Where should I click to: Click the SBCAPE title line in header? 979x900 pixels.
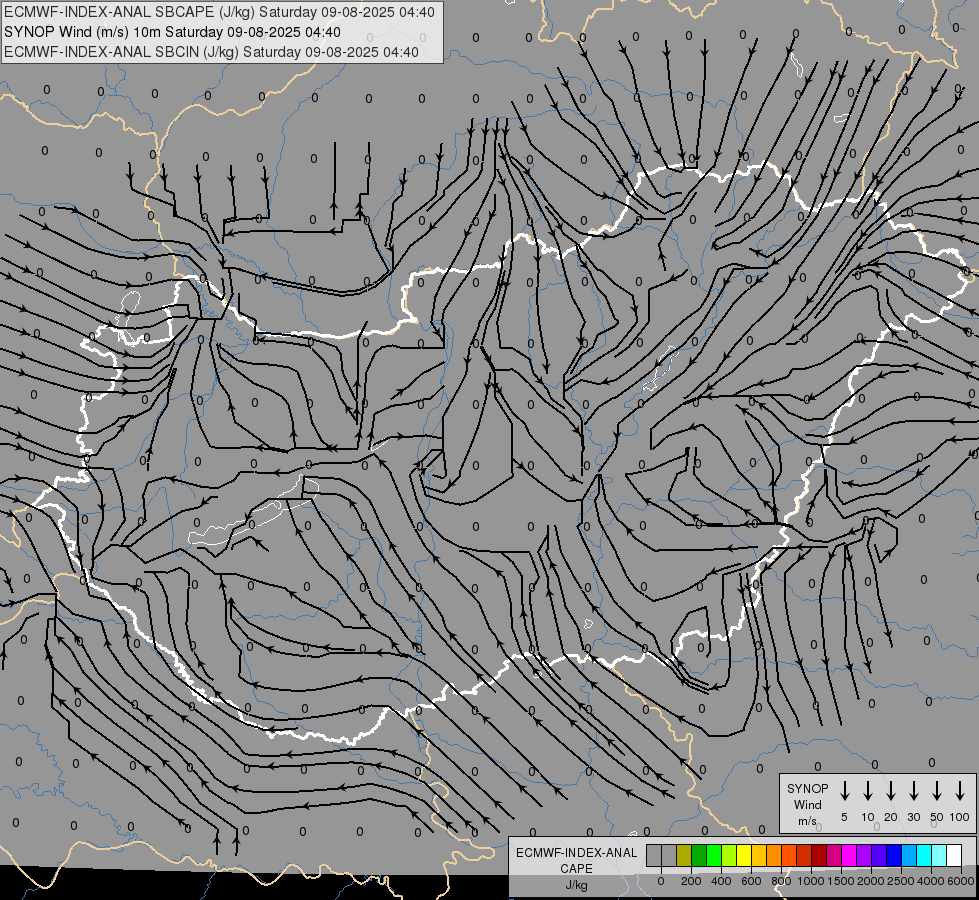tap(219, 12)
